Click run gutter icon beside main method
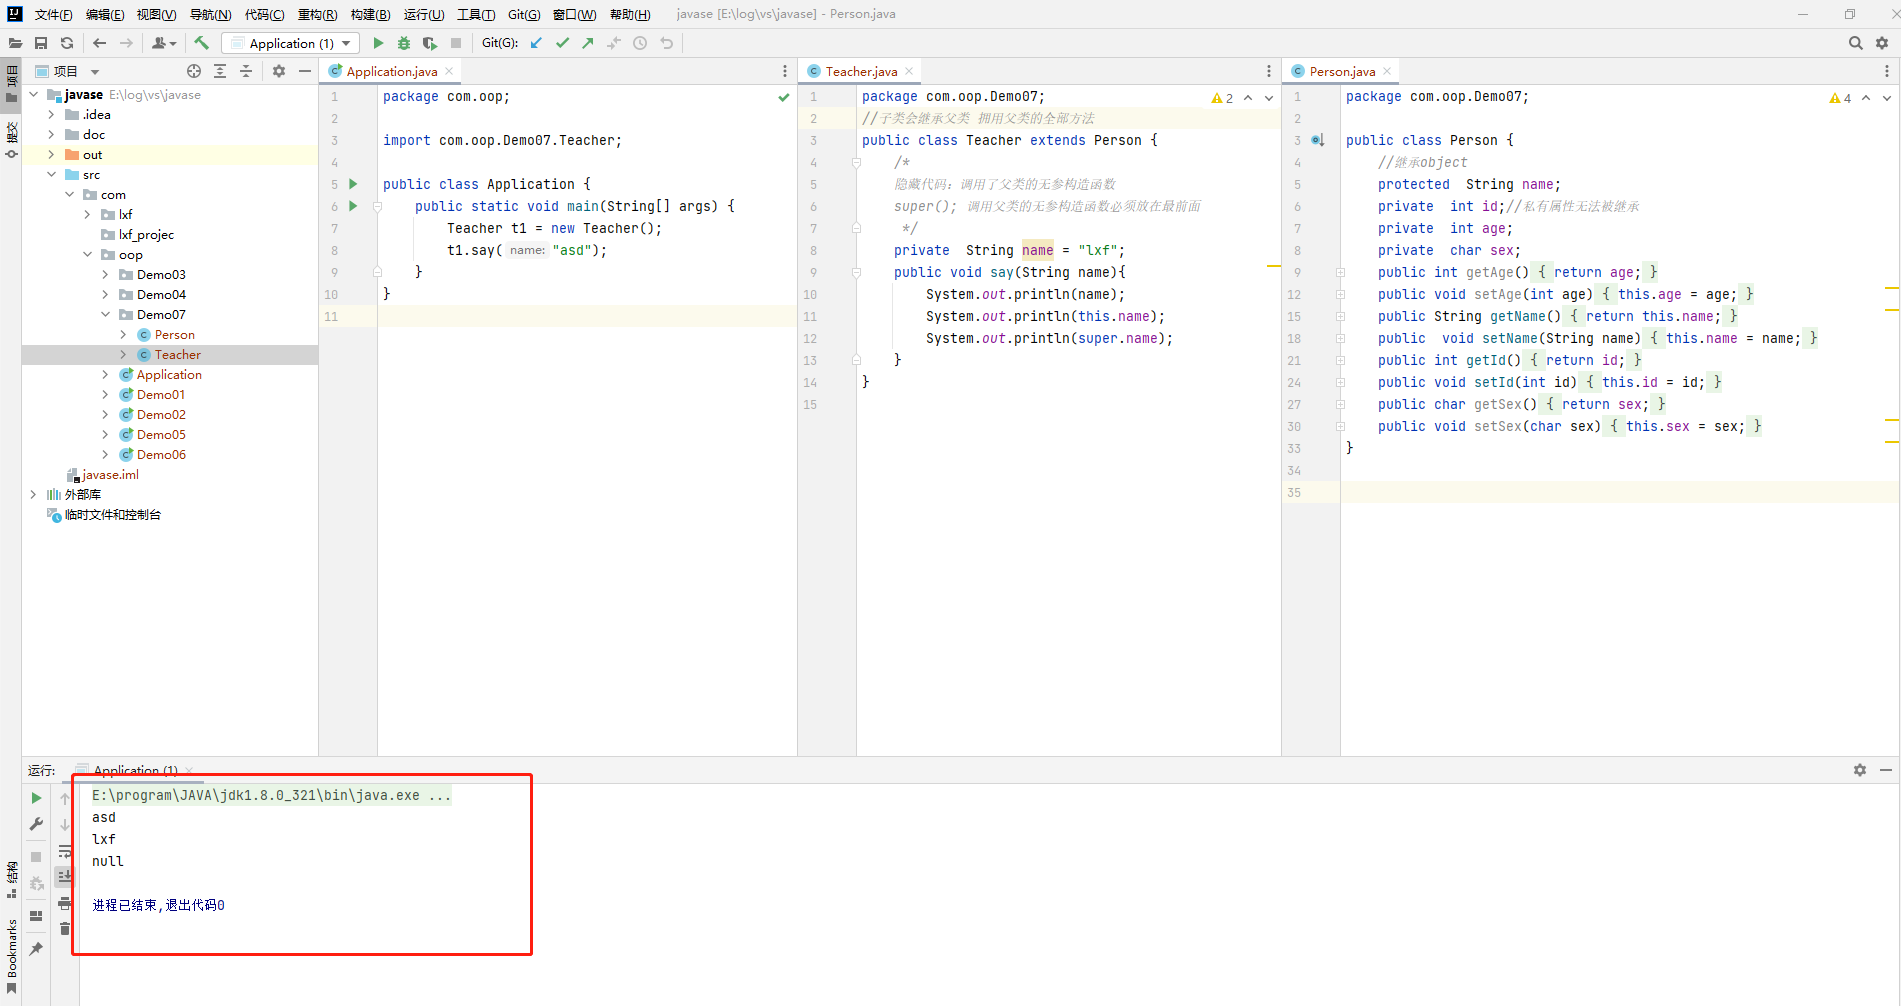 (353, 206)
